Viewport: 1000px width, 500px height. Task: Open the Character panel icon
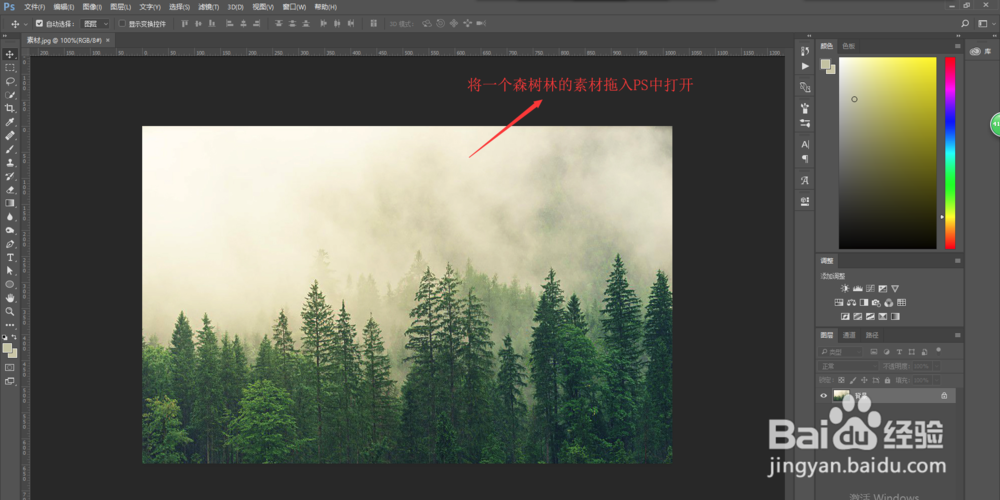point(805,144)
